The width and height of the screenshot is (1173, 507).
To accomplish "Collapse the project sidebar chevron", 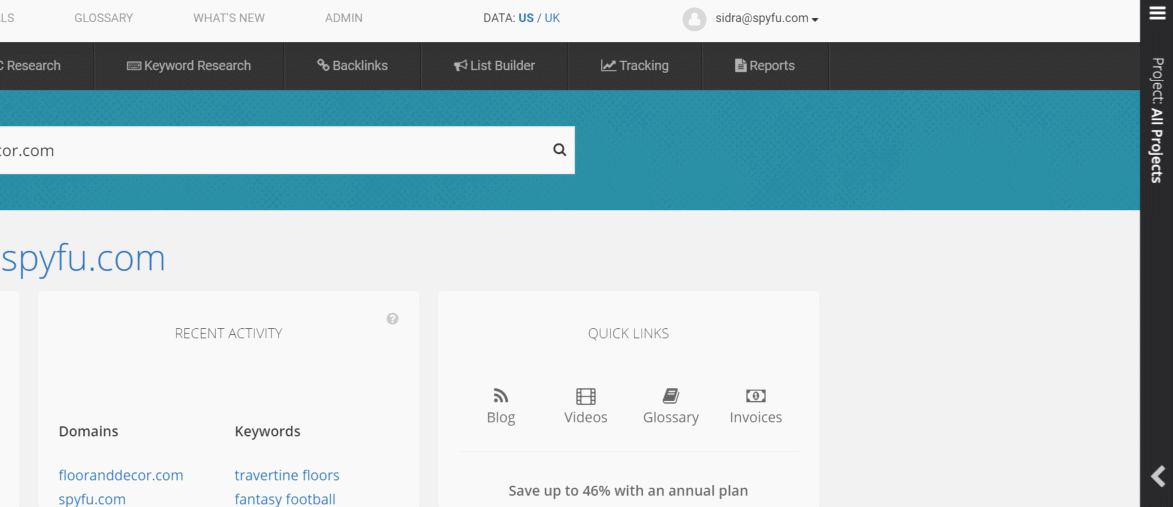I will click(1157, 476).
